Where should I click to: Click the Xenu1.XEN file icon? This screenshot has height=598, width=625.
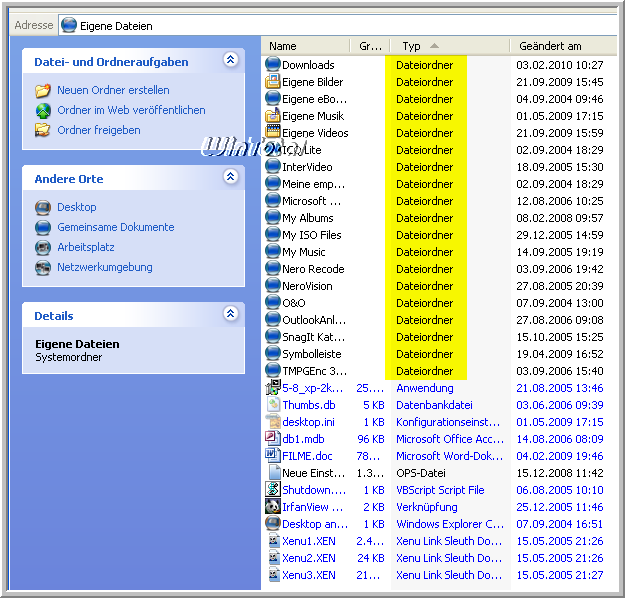[x=273, y=541]
